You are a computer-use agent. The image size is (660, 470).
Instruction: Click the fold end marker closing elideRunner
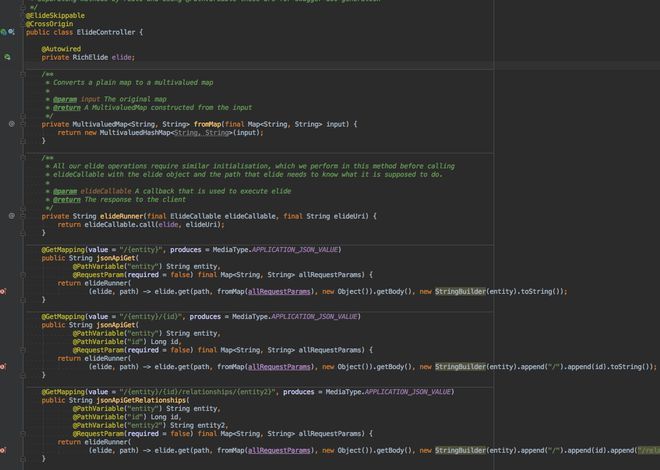[x=23, y=233]
